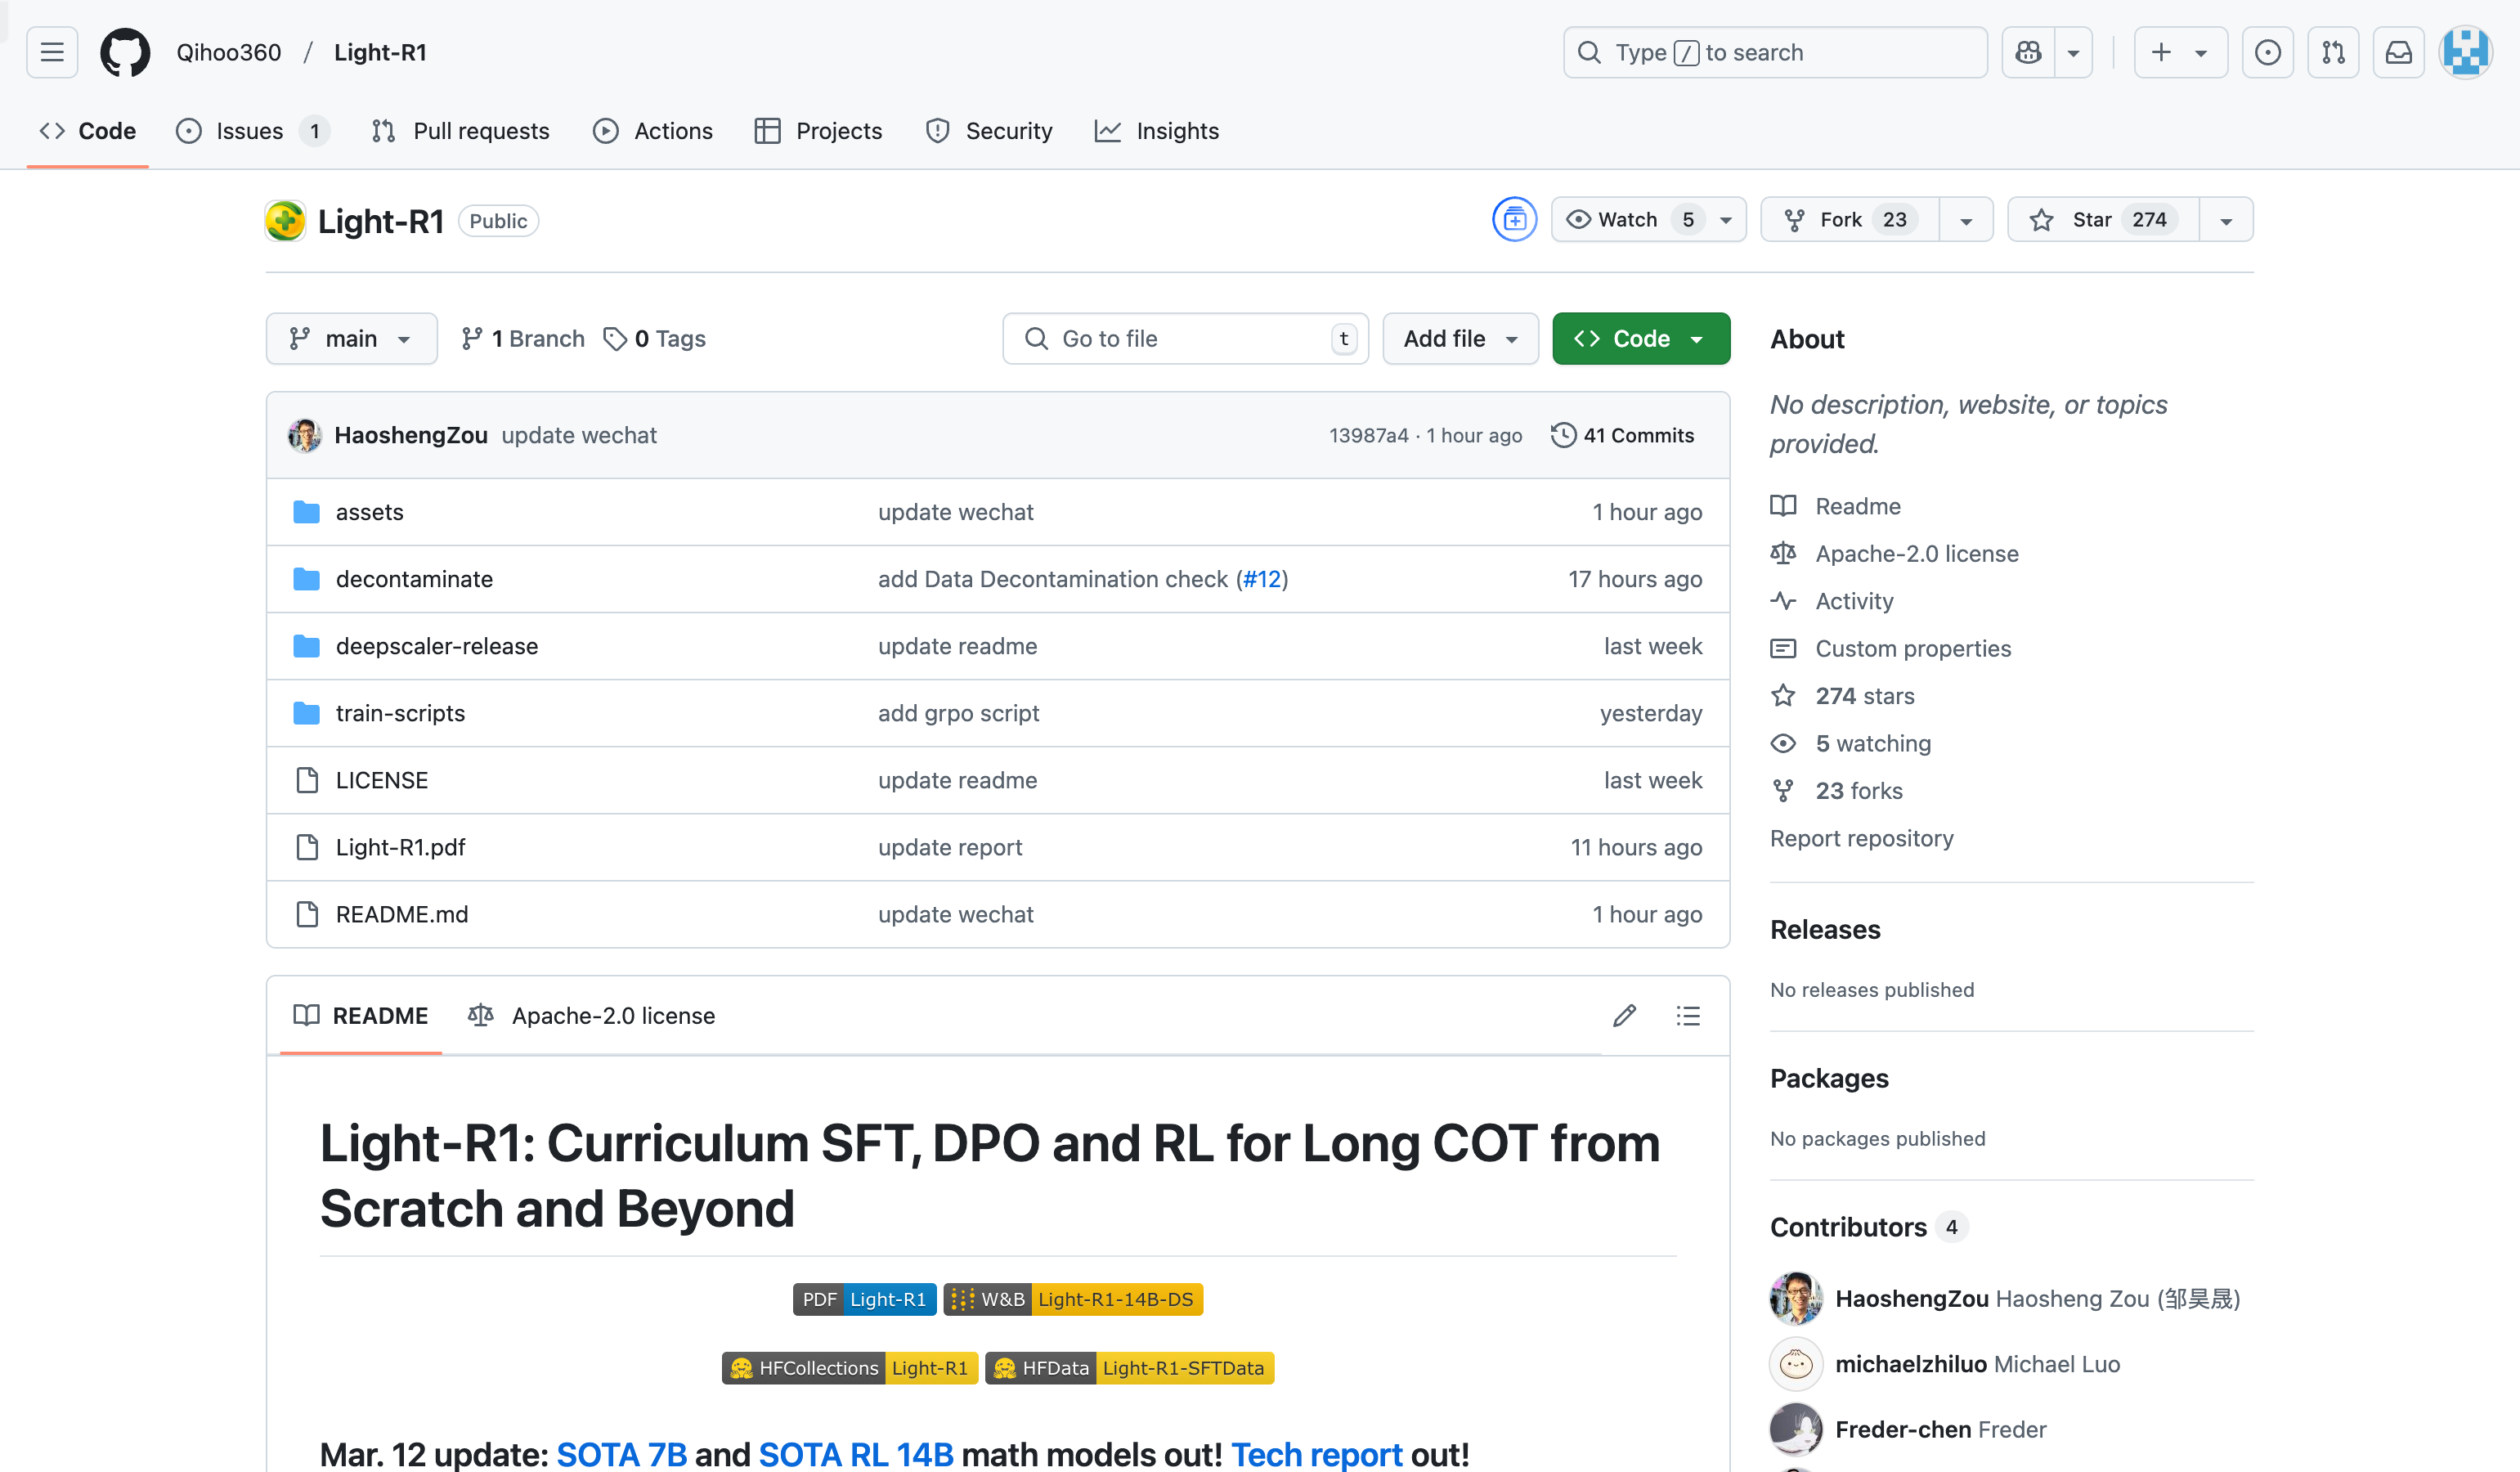2520x1472 pixels.
Task: Open the deepscaler-release folder
Action: point(436,646)
